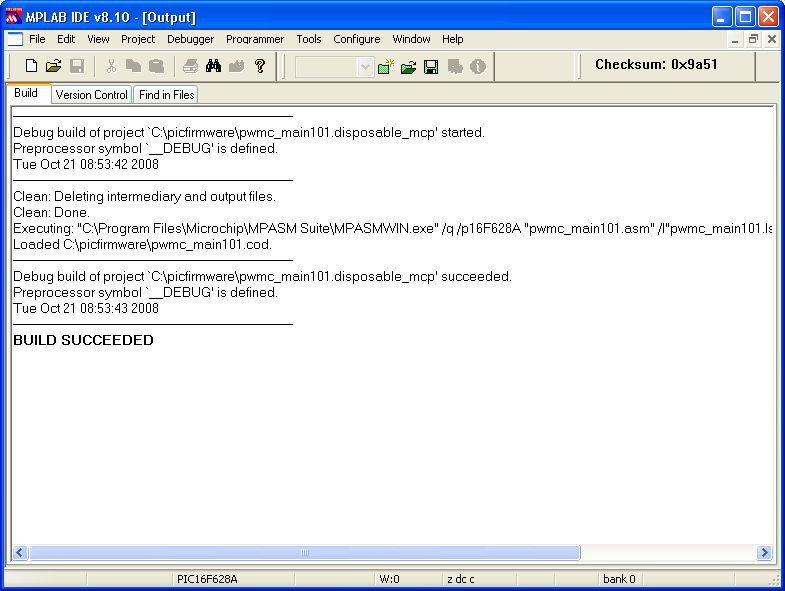Click the Open File folder icon
785x591 pixels.
54,66
